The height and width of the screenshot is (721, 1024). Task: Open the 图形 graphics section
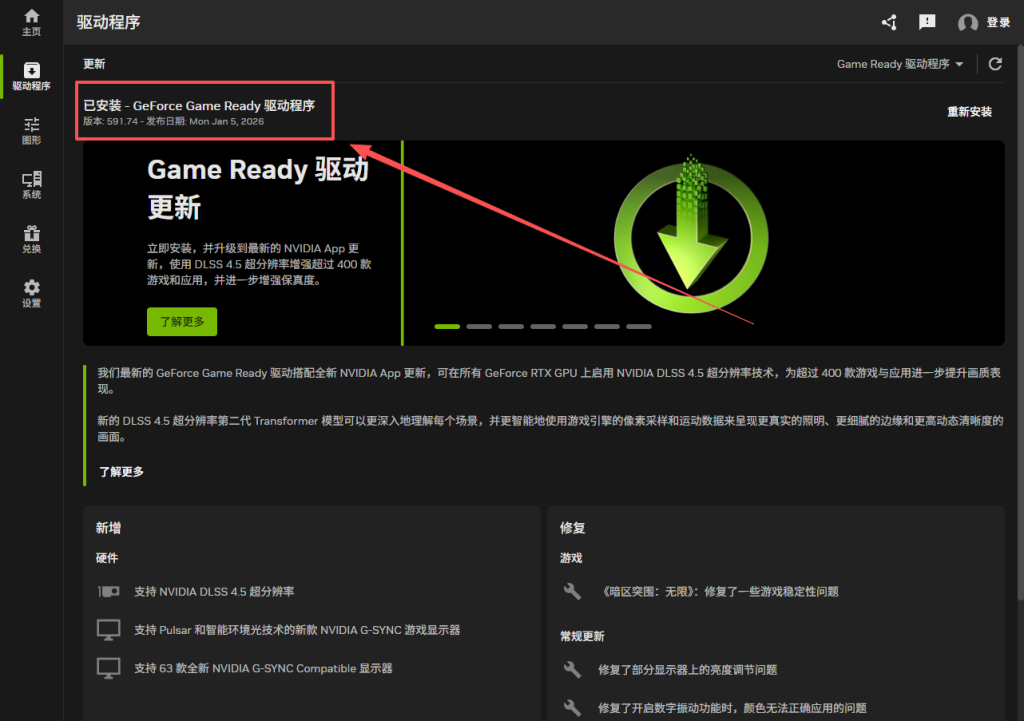coord(31,130)
